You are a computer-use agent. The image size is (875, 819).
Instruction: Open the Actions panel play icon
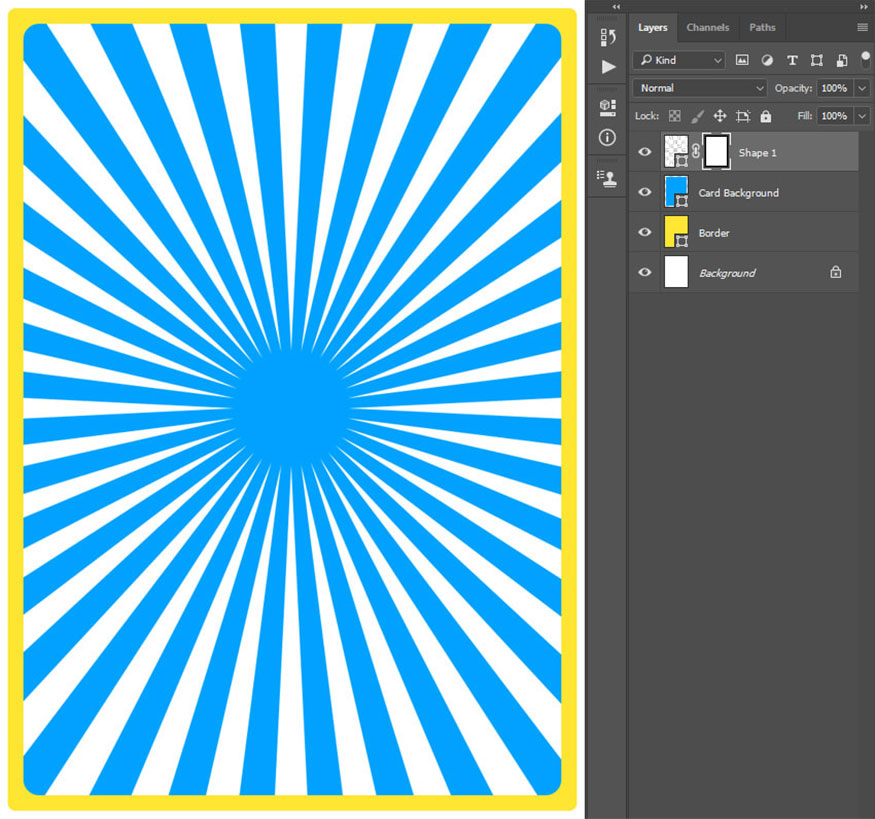pyautogui.click(x=608, y=67)
